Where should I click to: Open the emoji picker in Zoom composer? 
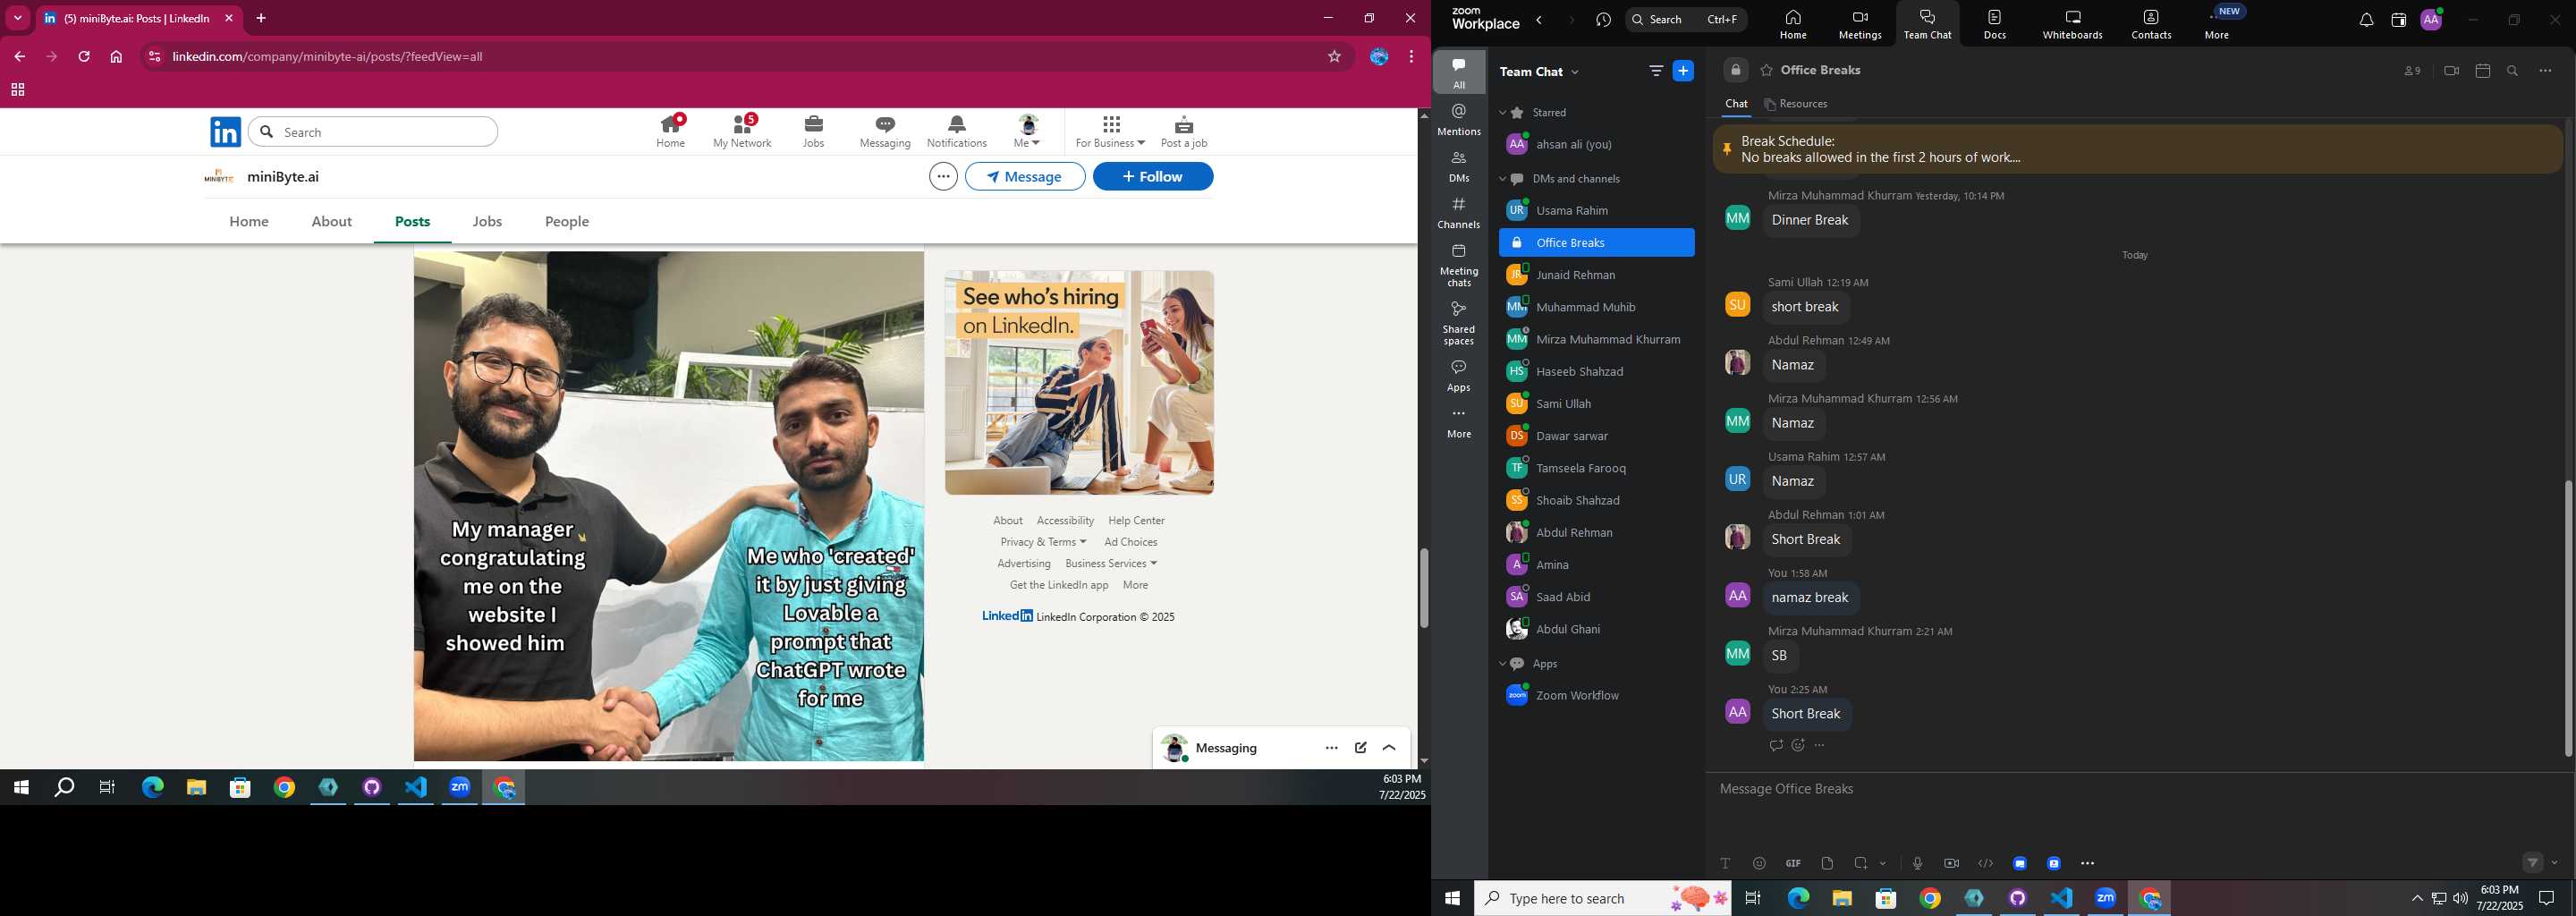(x=1759, y=863)
